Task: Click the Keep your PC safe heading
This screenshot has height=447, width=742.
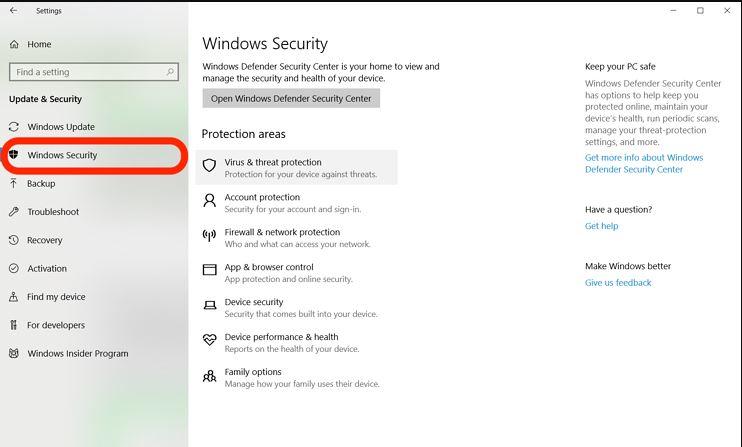Action: tap(620, 67)
